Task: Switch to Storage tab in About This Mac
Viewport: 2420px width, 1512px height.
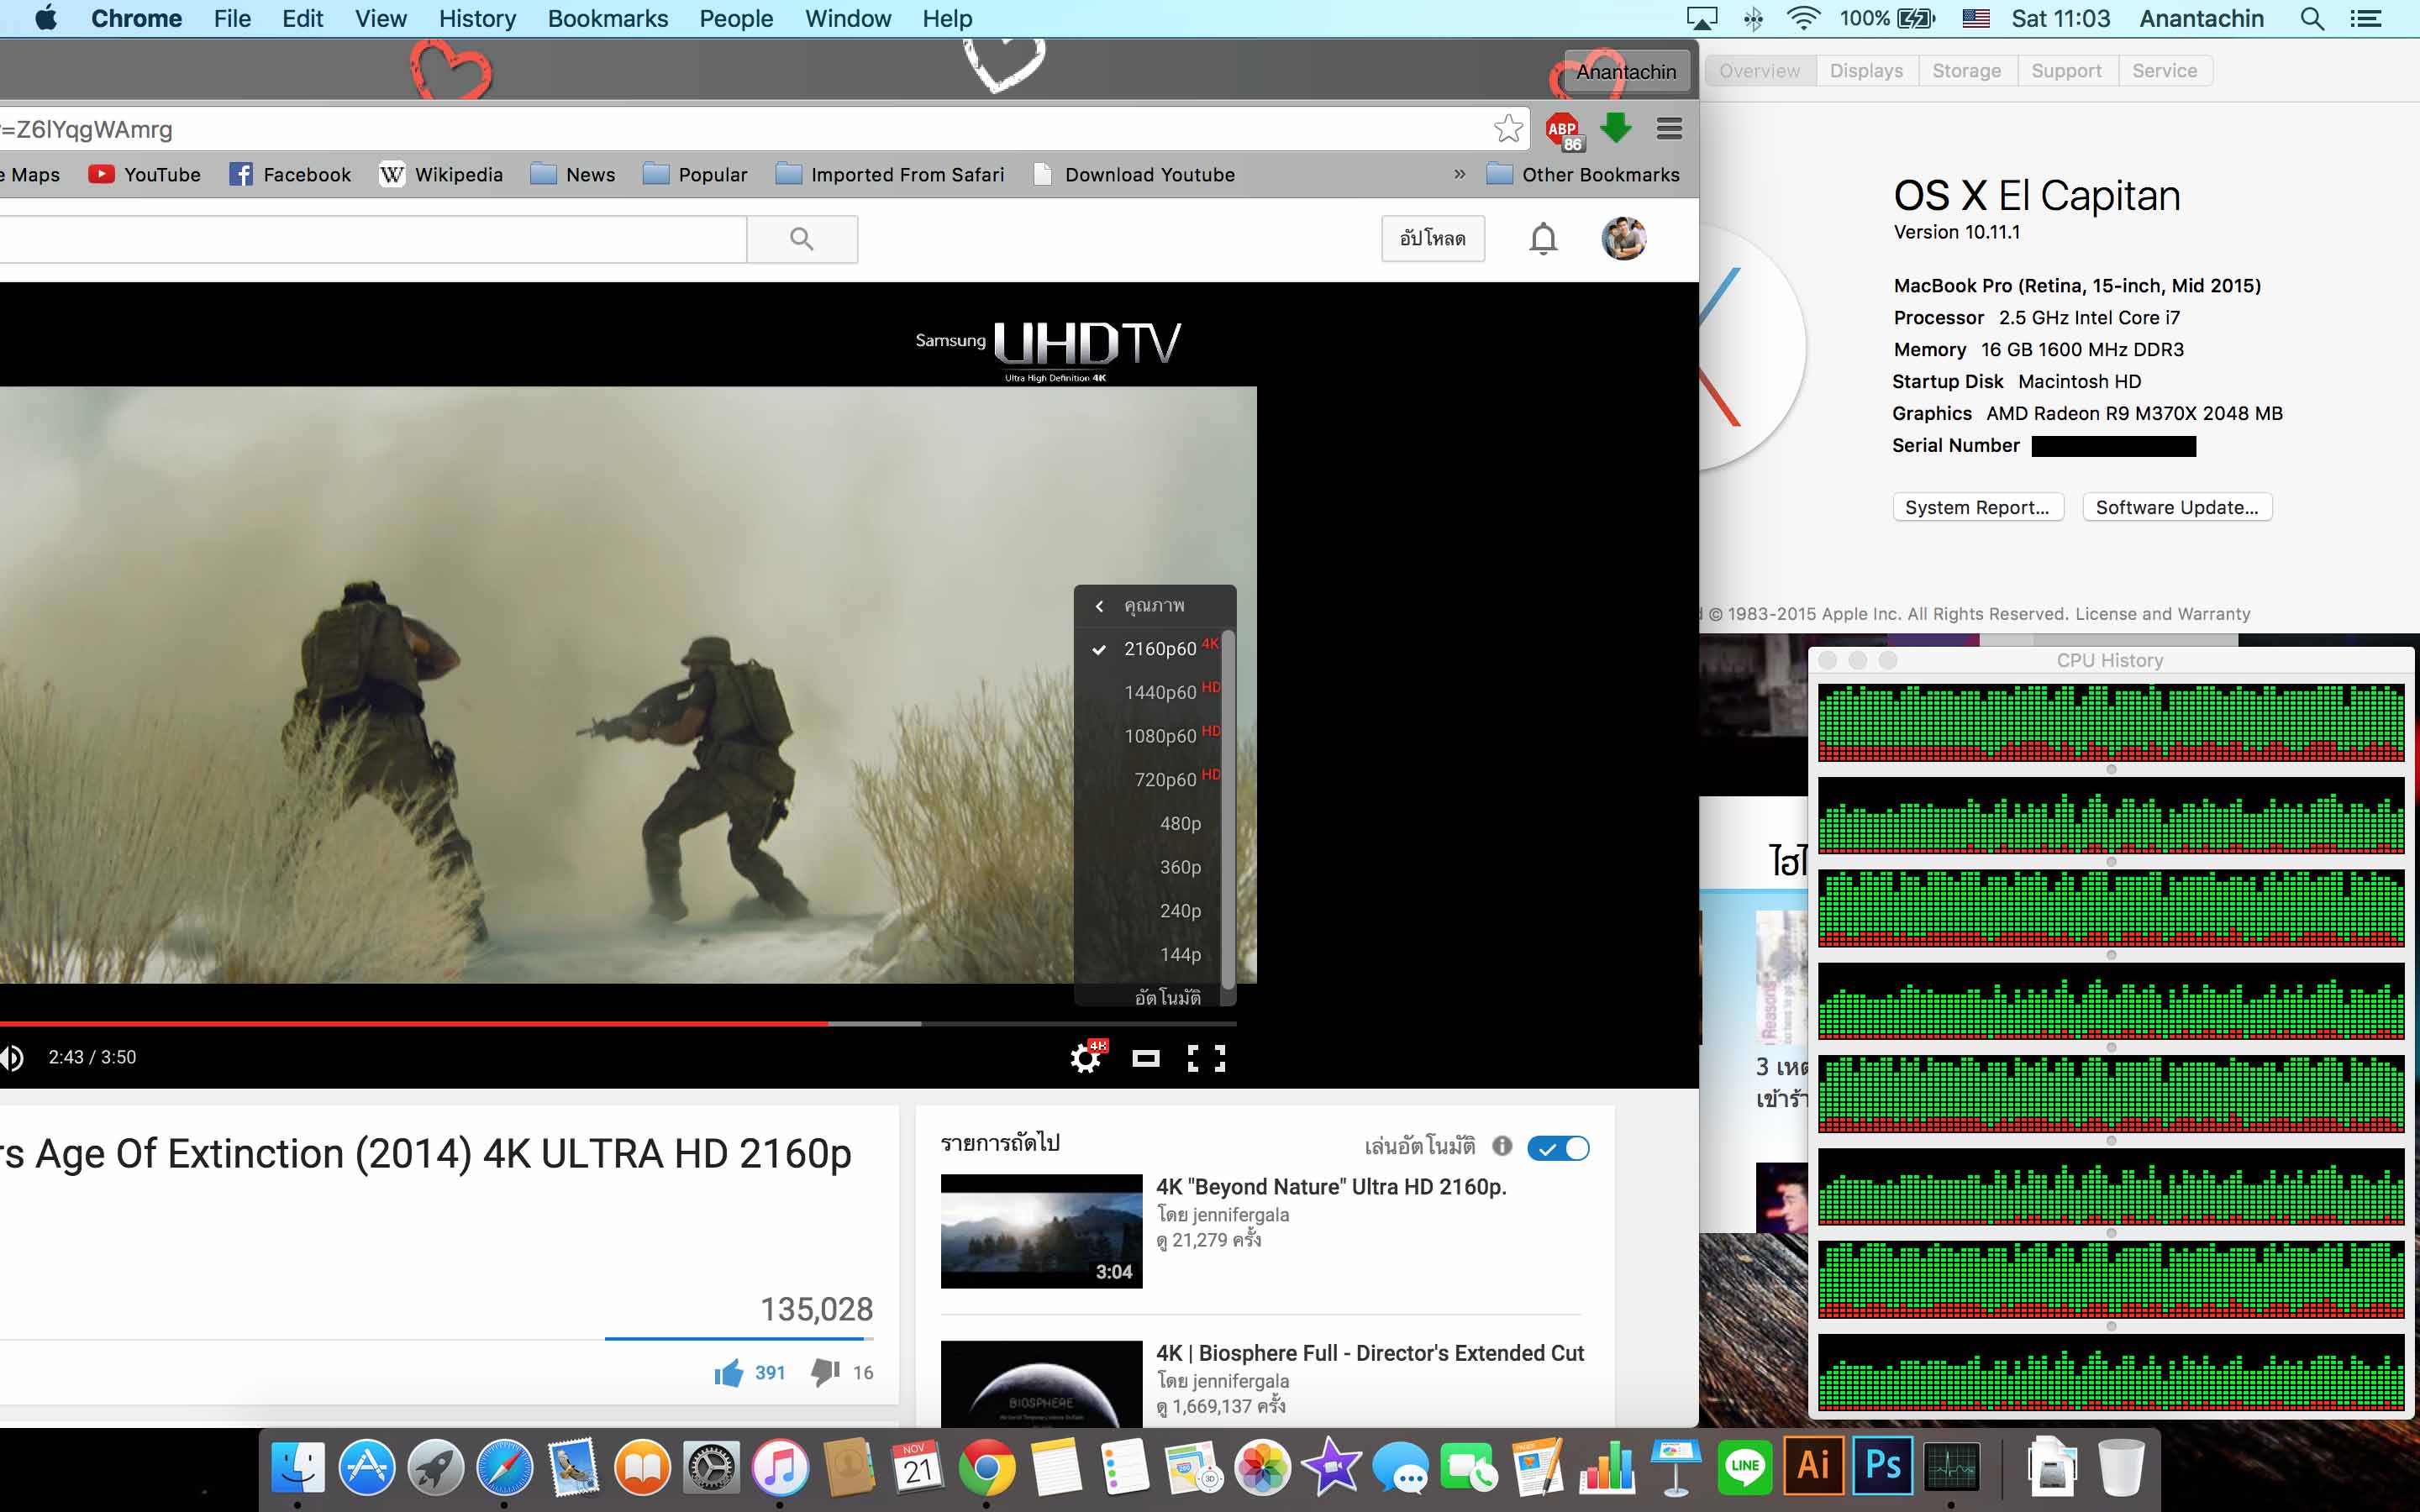Action: pyautogui.click(x=1966, y=71)
